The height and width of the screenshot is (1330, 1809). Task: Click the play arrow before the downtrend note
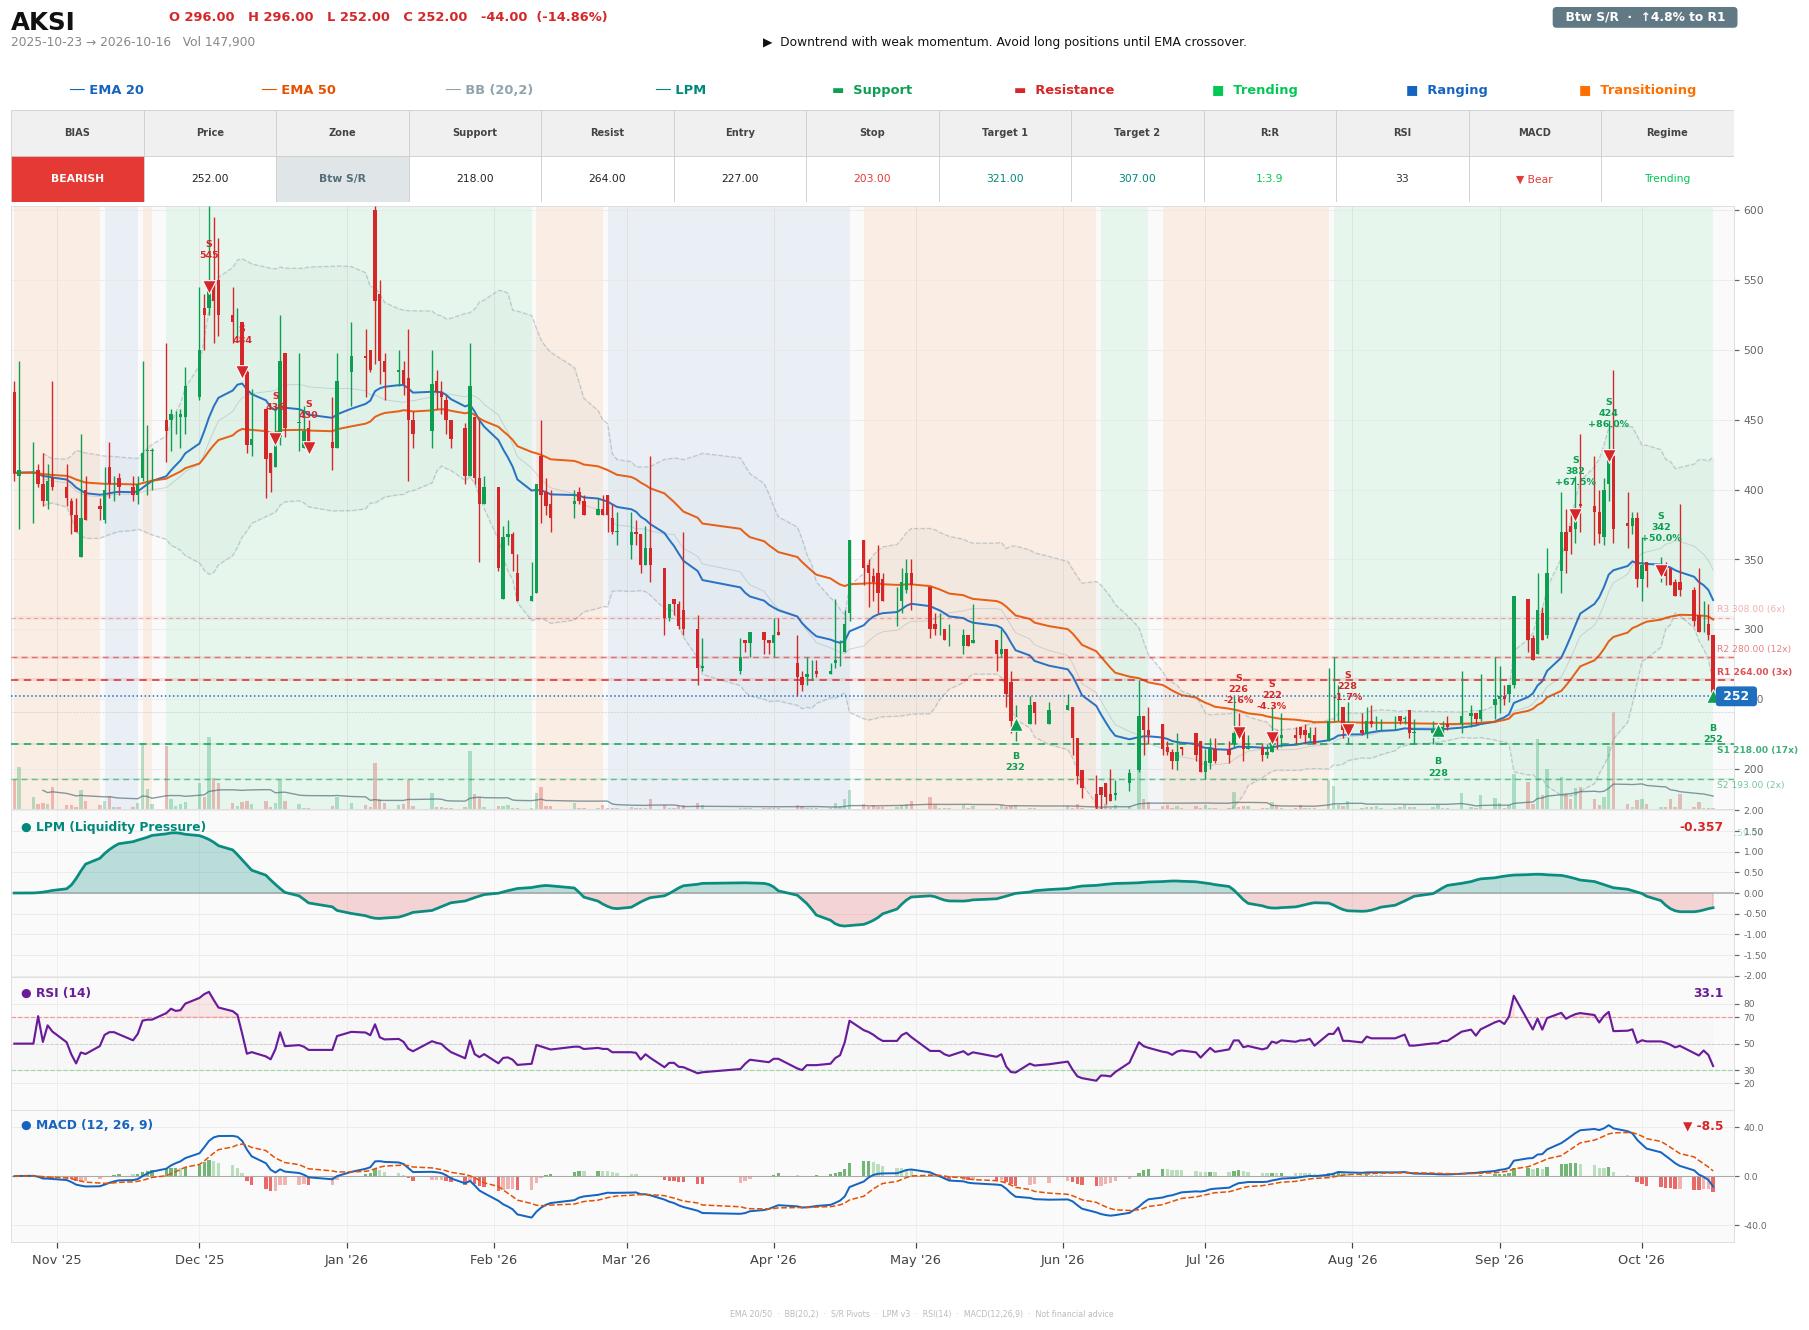(768, 42)
